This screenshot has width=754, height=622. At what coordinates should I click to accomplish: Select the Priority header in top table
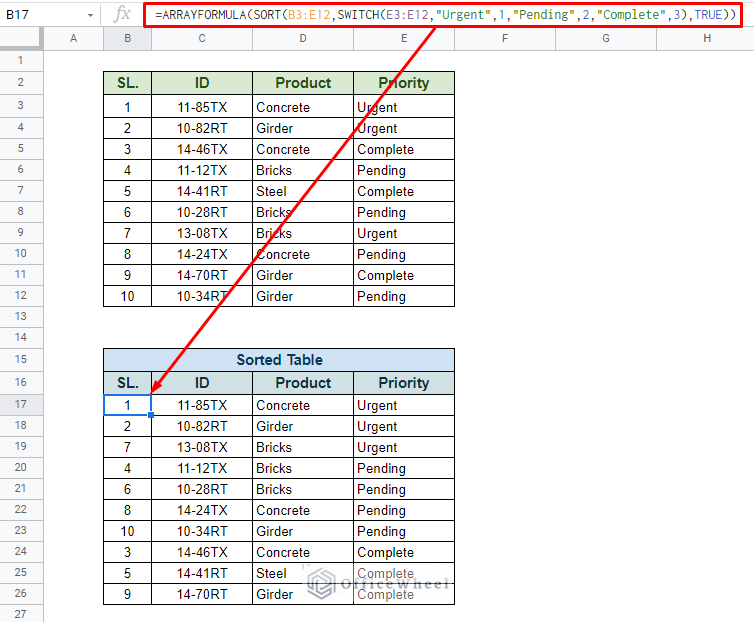pos(404,83)
